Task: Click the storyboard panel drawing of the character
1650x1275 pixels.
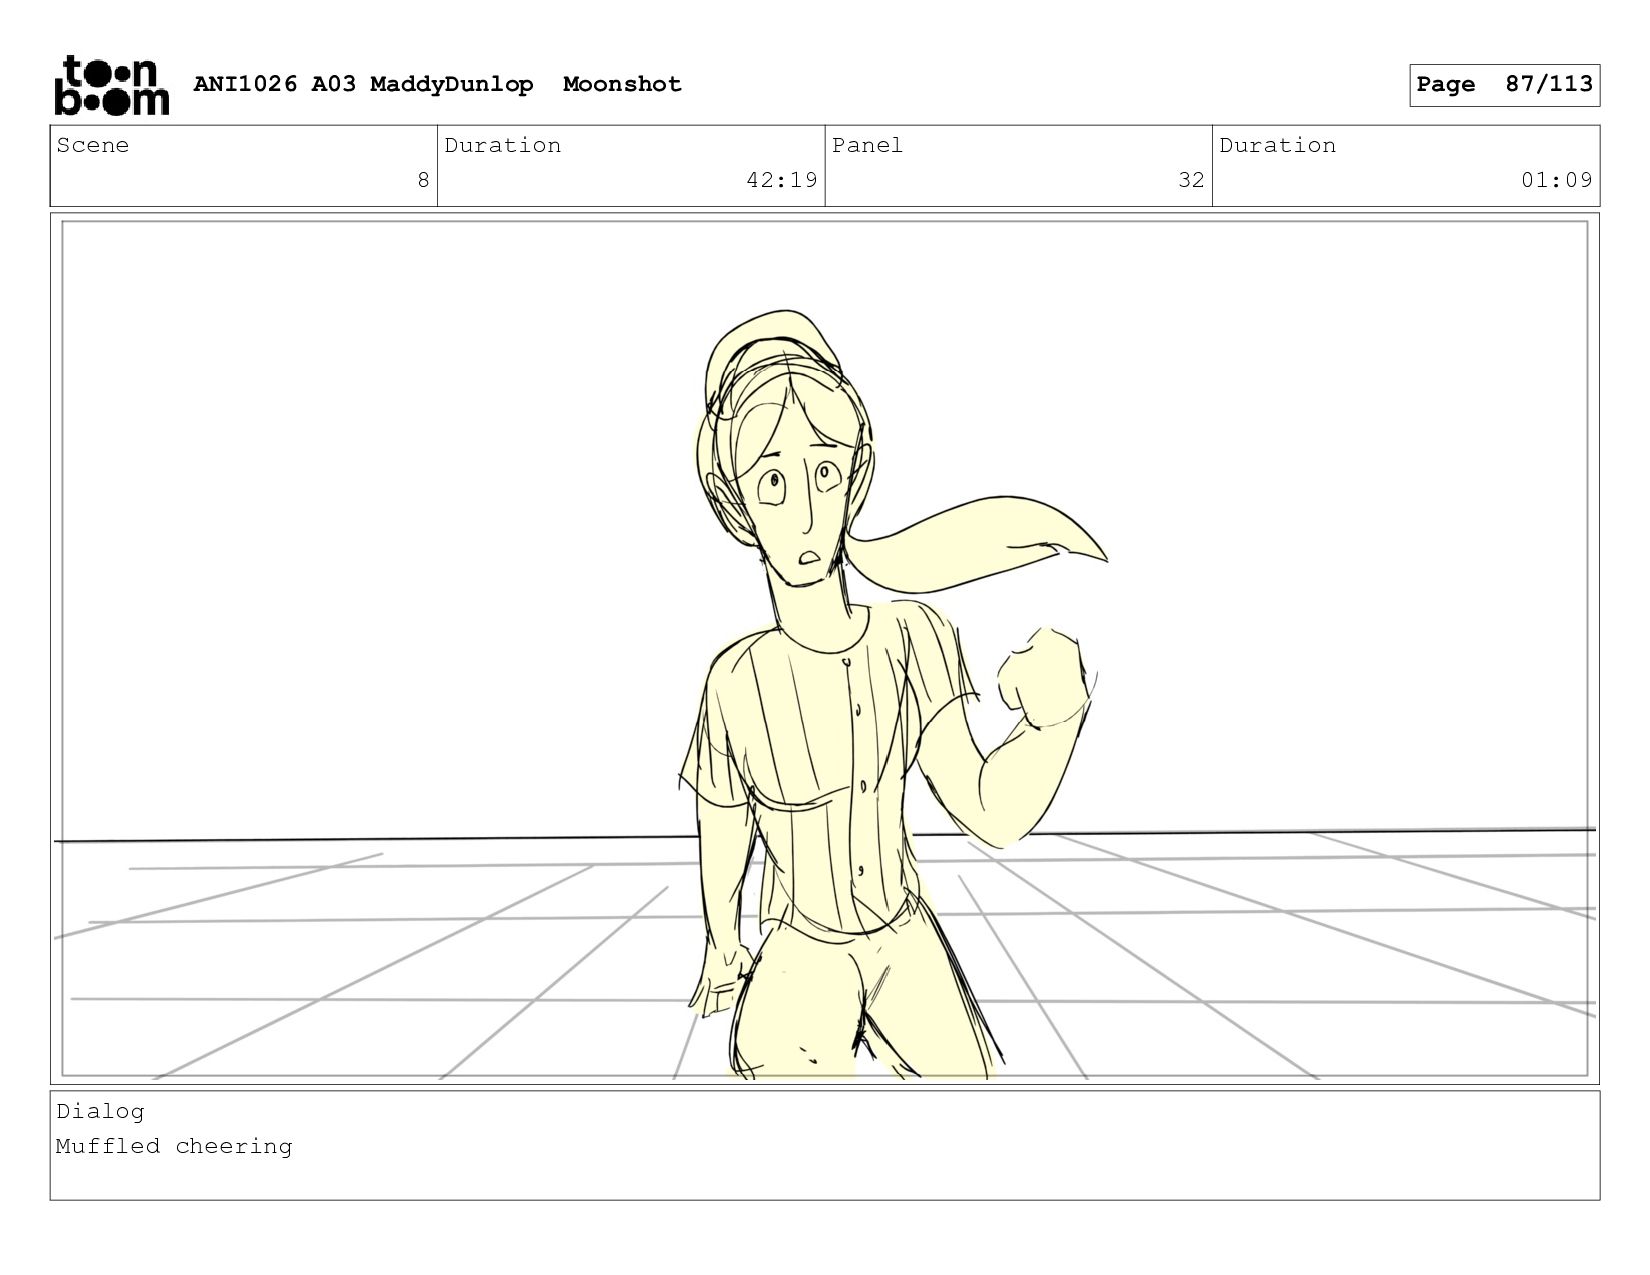Action: click(825, 648)
